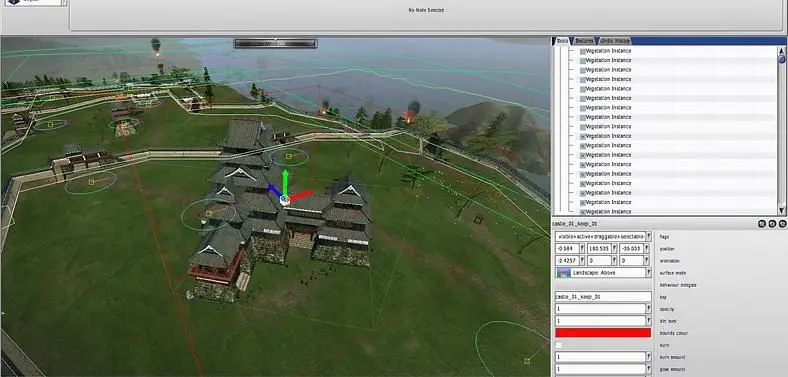Viewport: 788px width, 377px height.
Task: Click the glow amount value field
Action: [x=600, y=369]
